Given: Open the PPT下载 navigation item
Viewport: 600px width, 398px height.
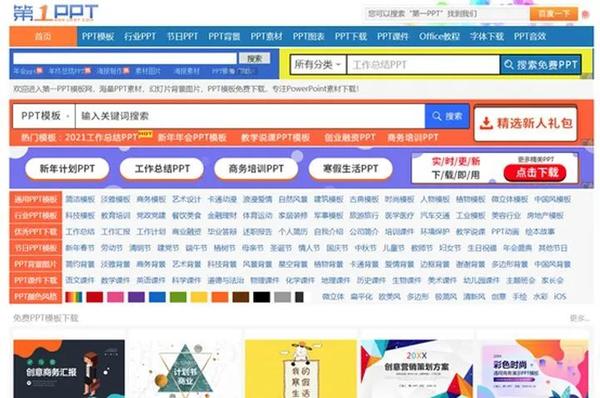Looking at the screenshot, I should click(351, 36).
